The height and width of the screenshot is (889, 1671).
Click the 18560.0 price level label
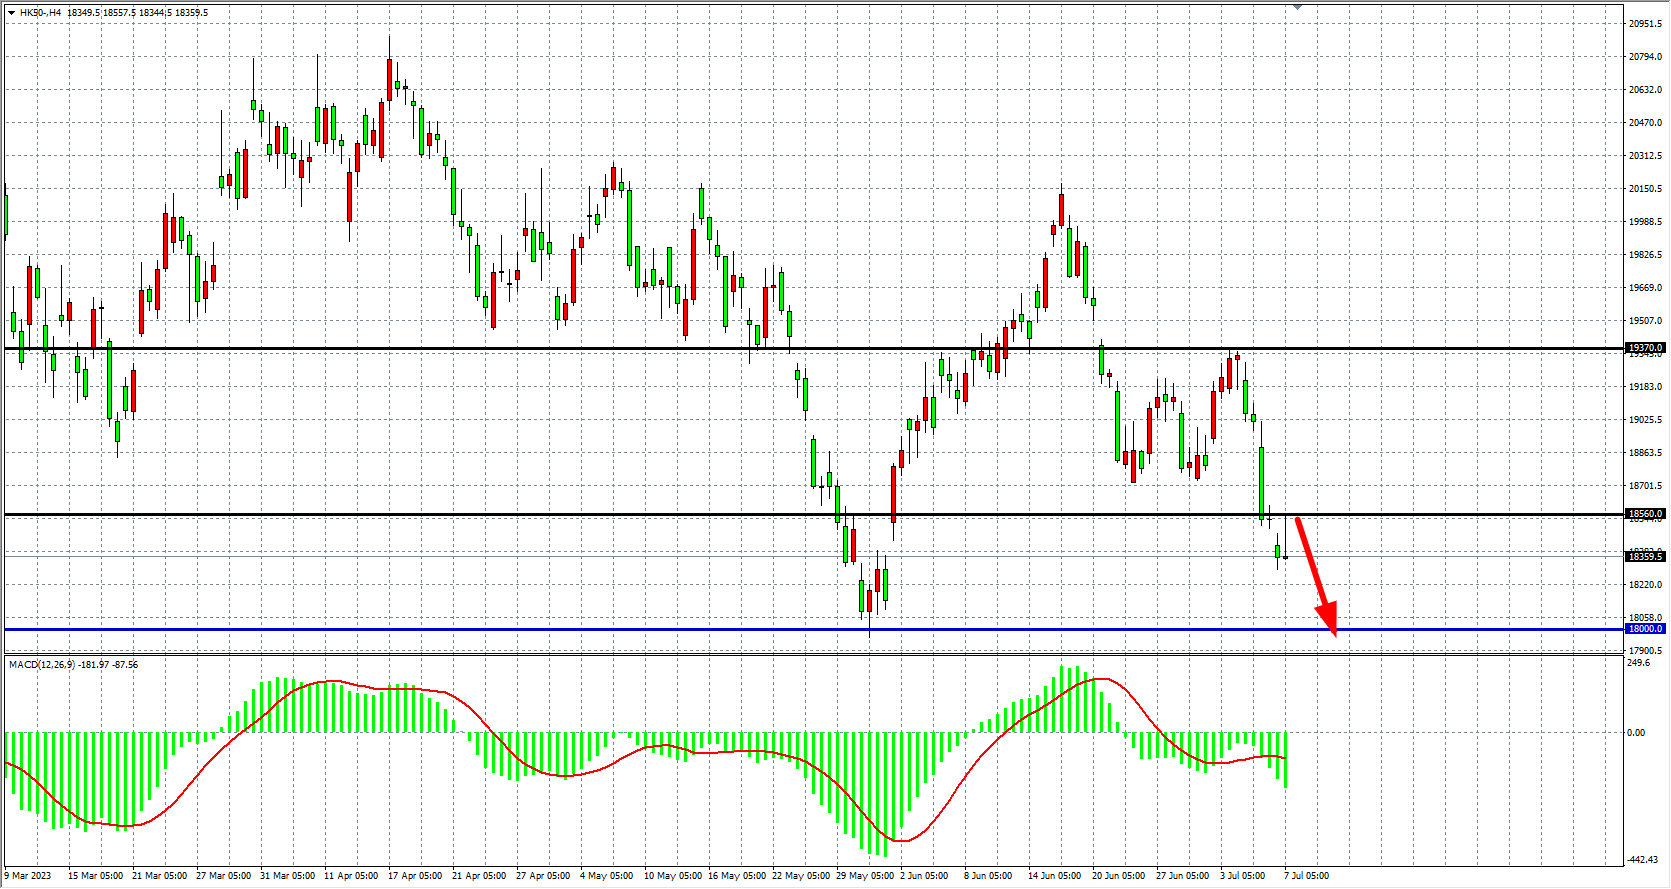pos(1645,514)
